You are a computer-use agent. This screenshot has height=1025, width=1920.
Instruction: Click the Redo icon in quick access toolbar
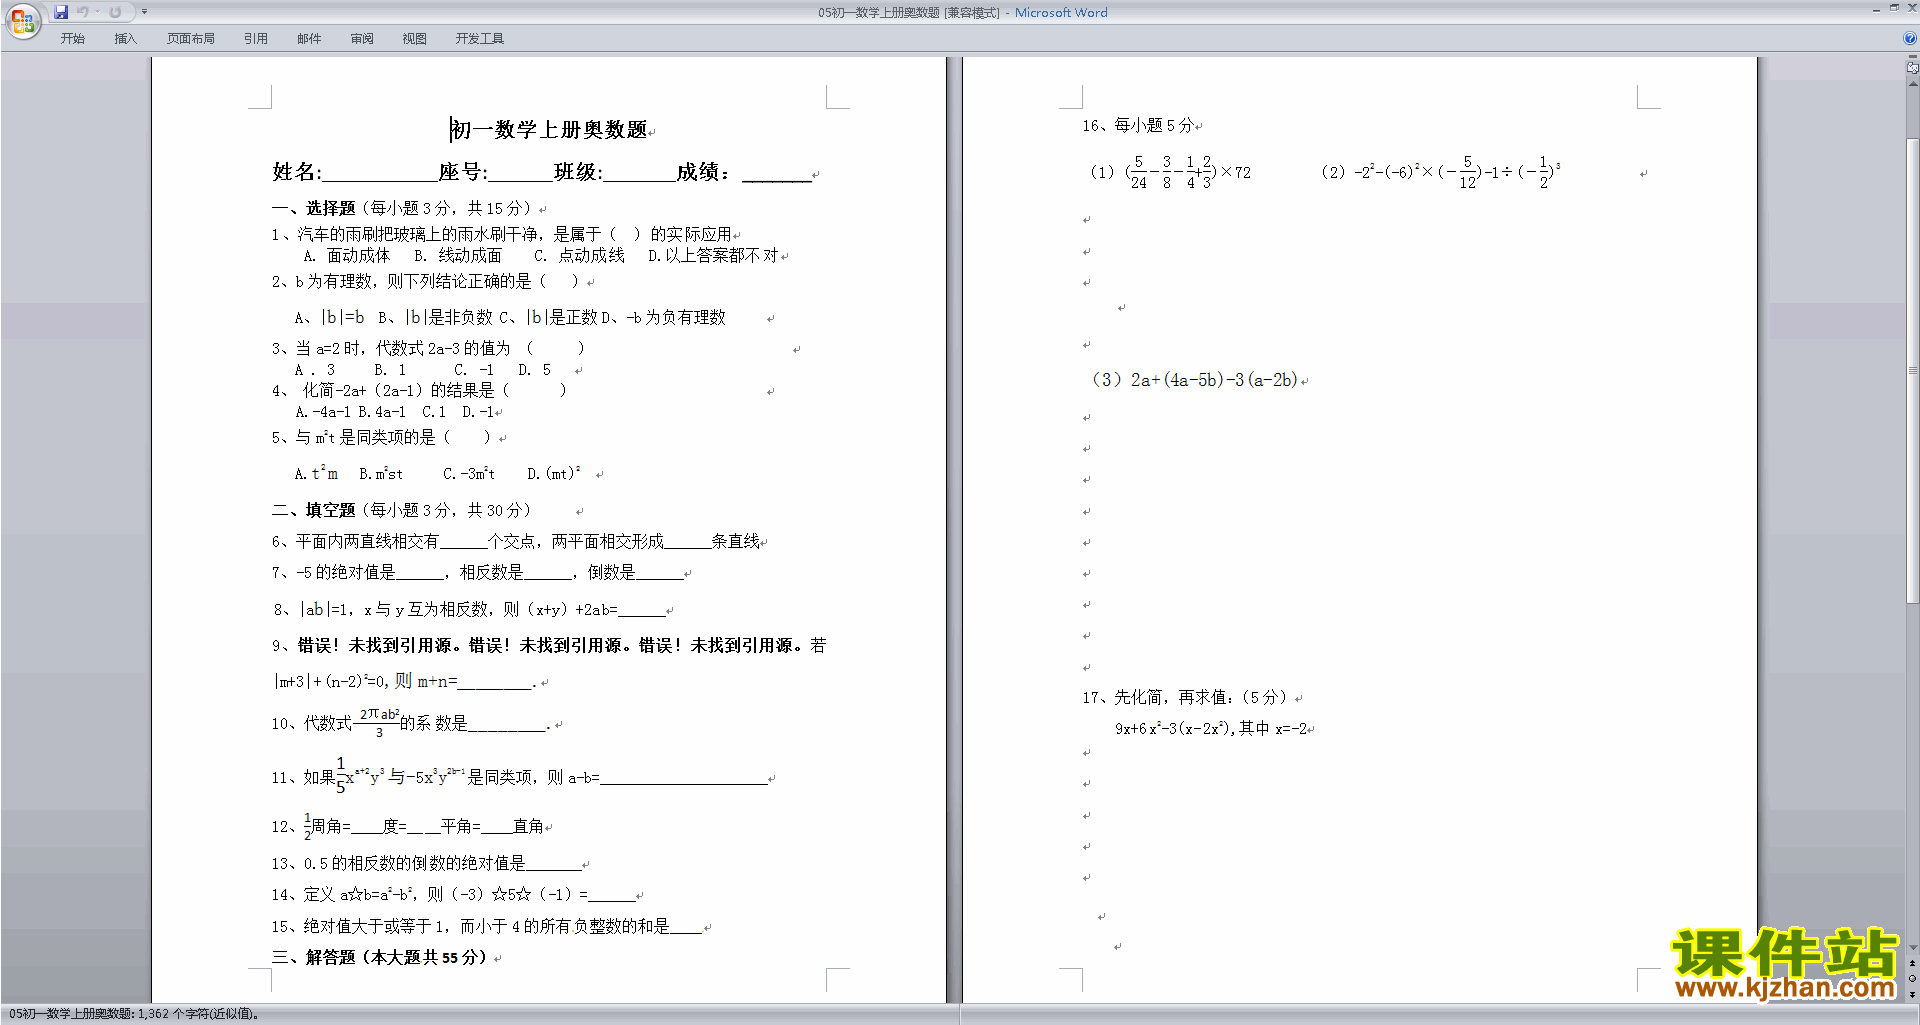pos(115,12)
